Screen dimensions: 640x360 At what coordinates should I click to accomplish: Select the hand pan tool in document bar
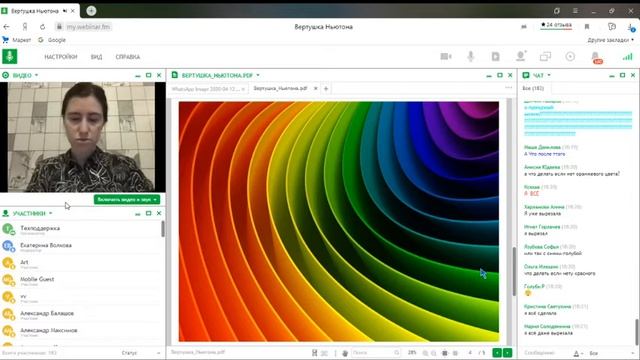(345, 353)
